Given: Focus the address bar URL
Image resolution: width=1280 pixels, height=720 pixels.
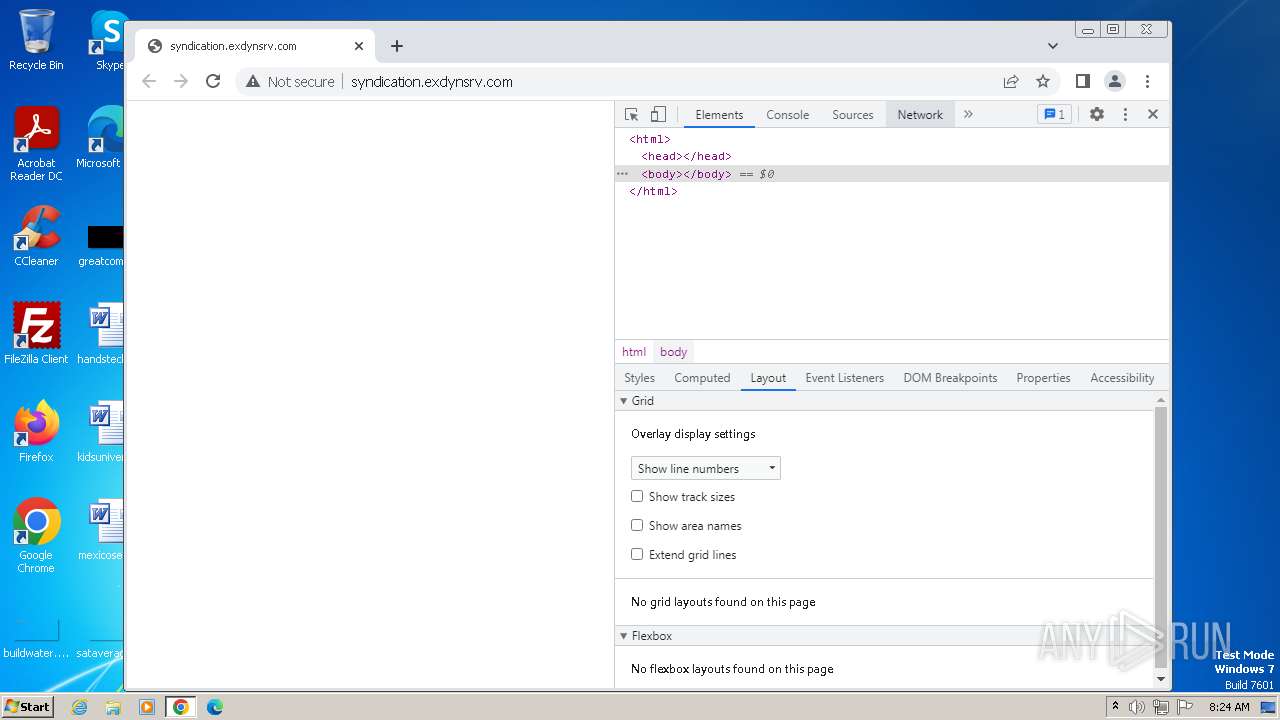Looking at the screenshot, I should coord(432,82).
